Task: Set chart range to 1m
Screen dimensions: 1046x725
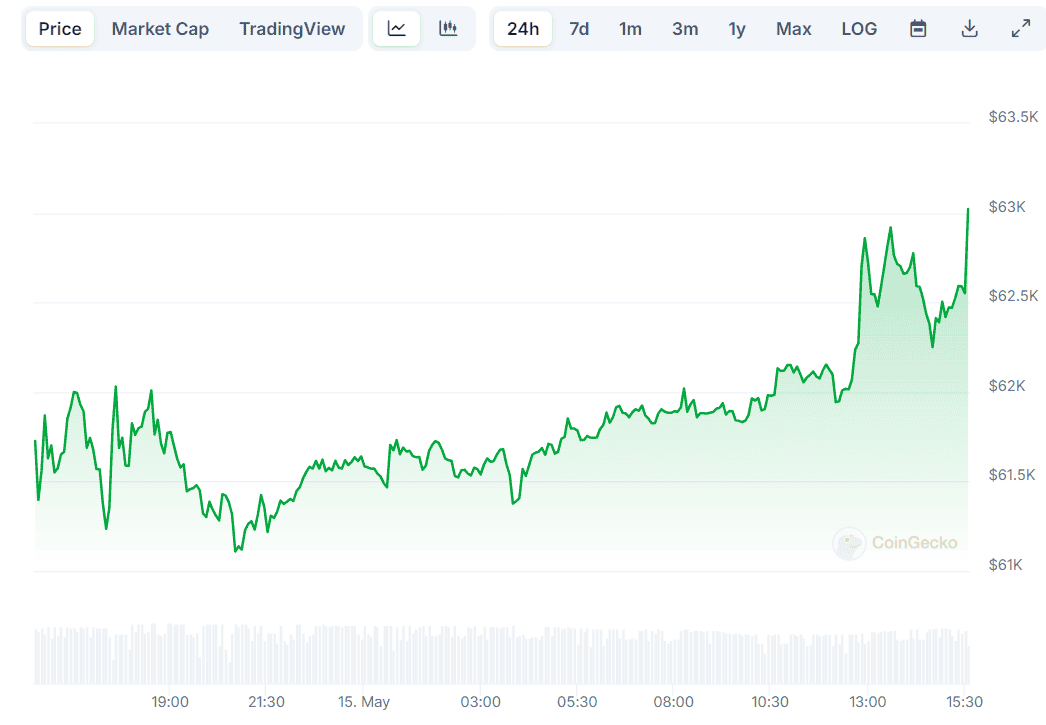Action: (630, 29)
